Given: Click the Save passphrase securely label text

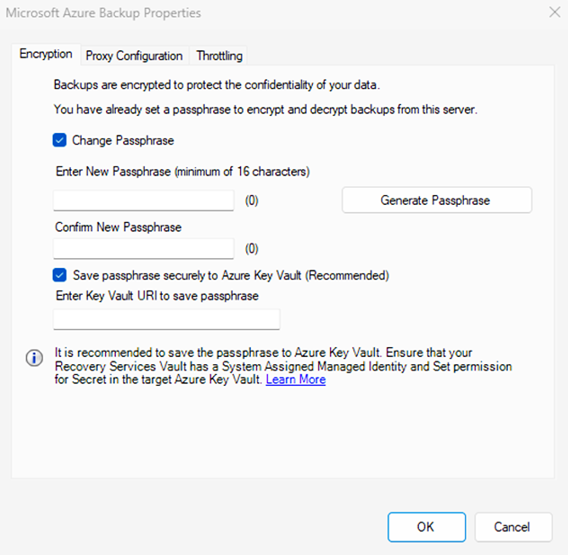Looking at the screenshot, I should click(231, 275).
